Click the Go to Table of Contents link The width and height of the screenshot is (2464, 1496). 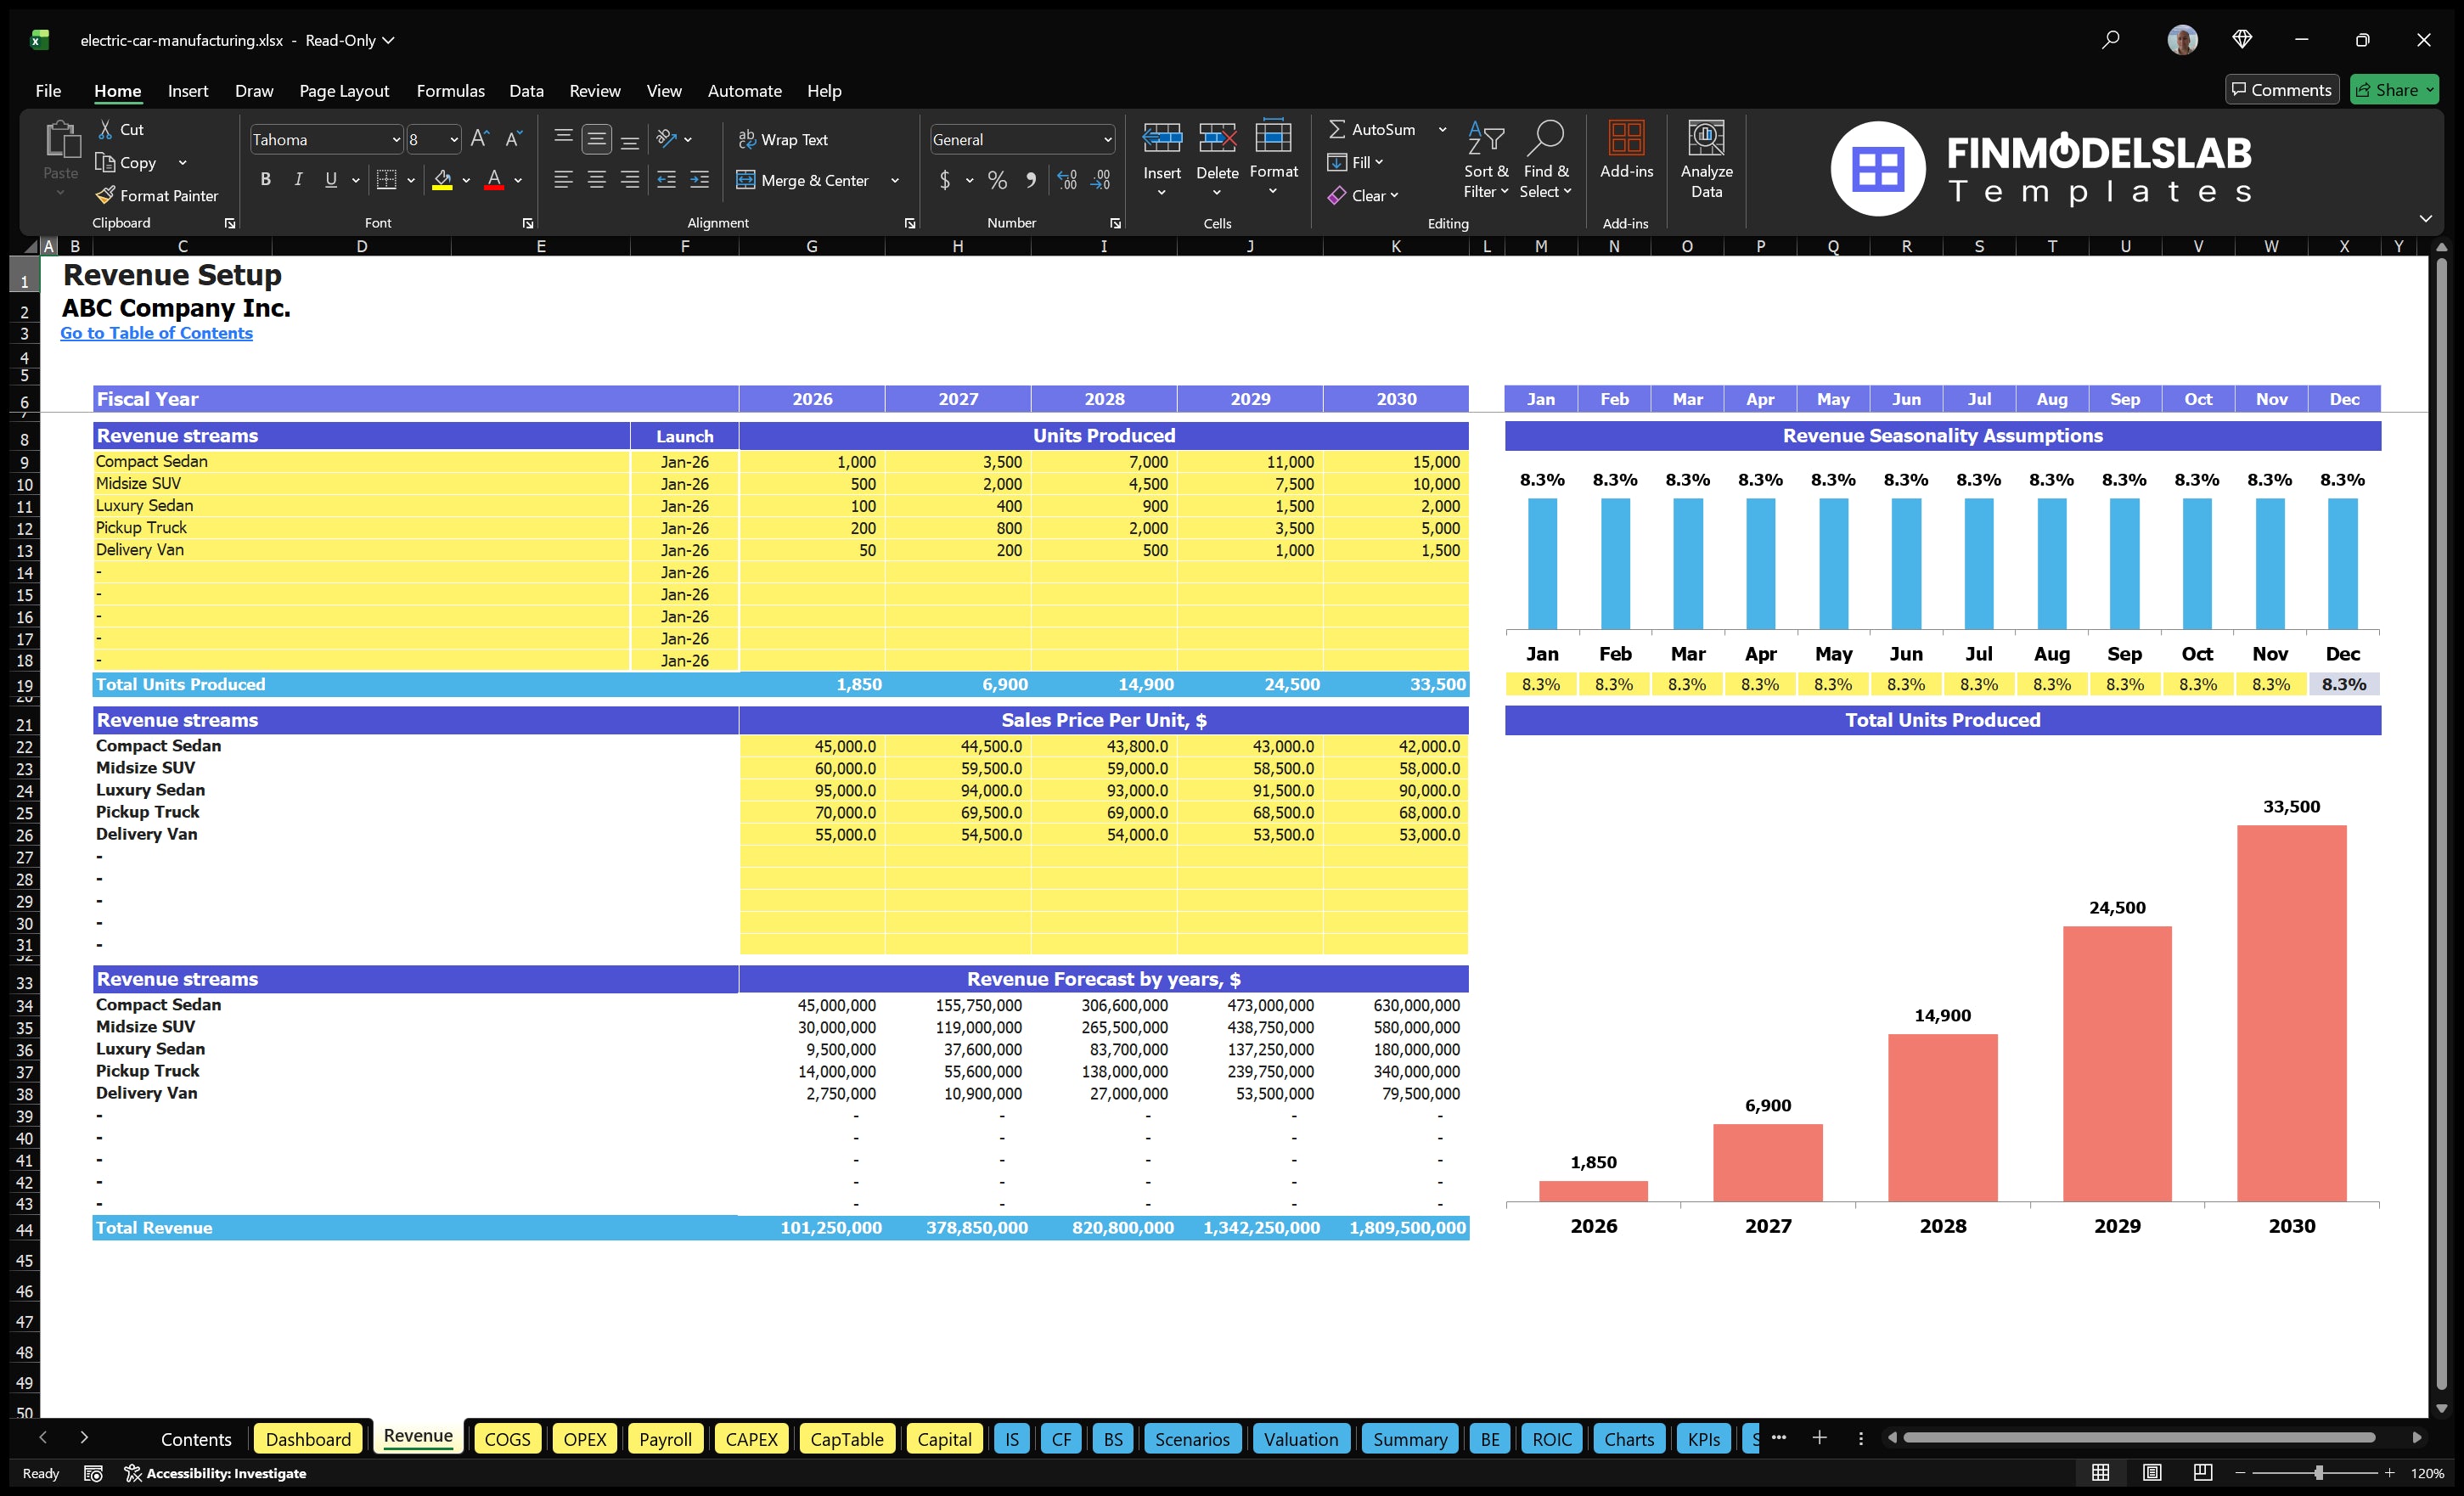(156, 333)
